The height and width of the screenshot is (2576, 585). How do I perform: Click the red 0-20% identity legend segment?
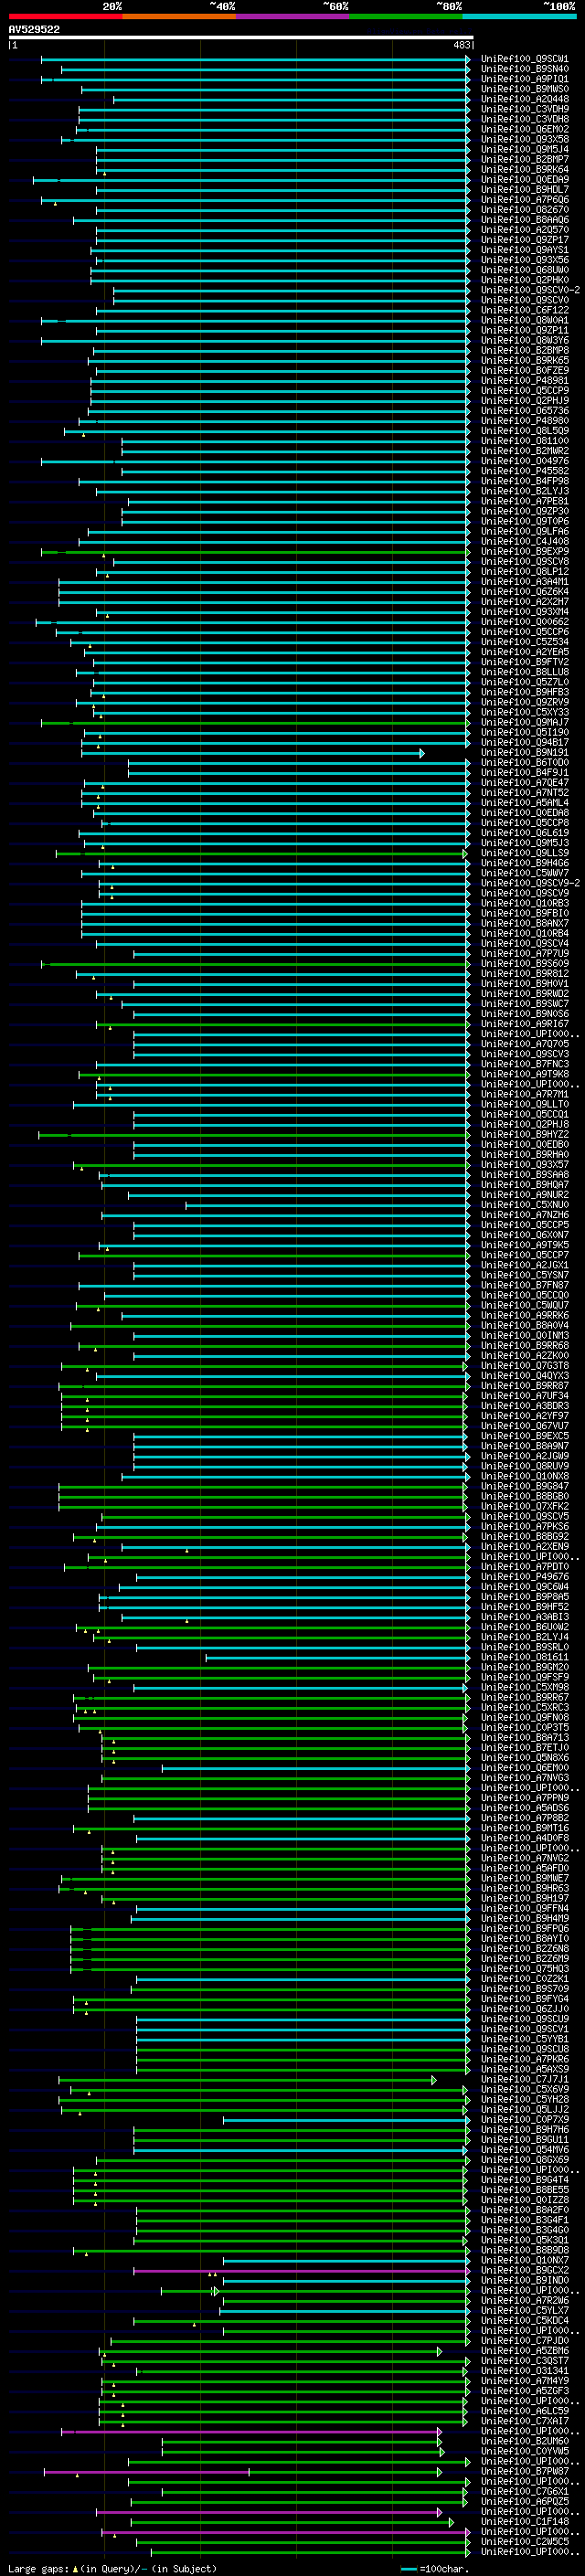click(65, 16)
